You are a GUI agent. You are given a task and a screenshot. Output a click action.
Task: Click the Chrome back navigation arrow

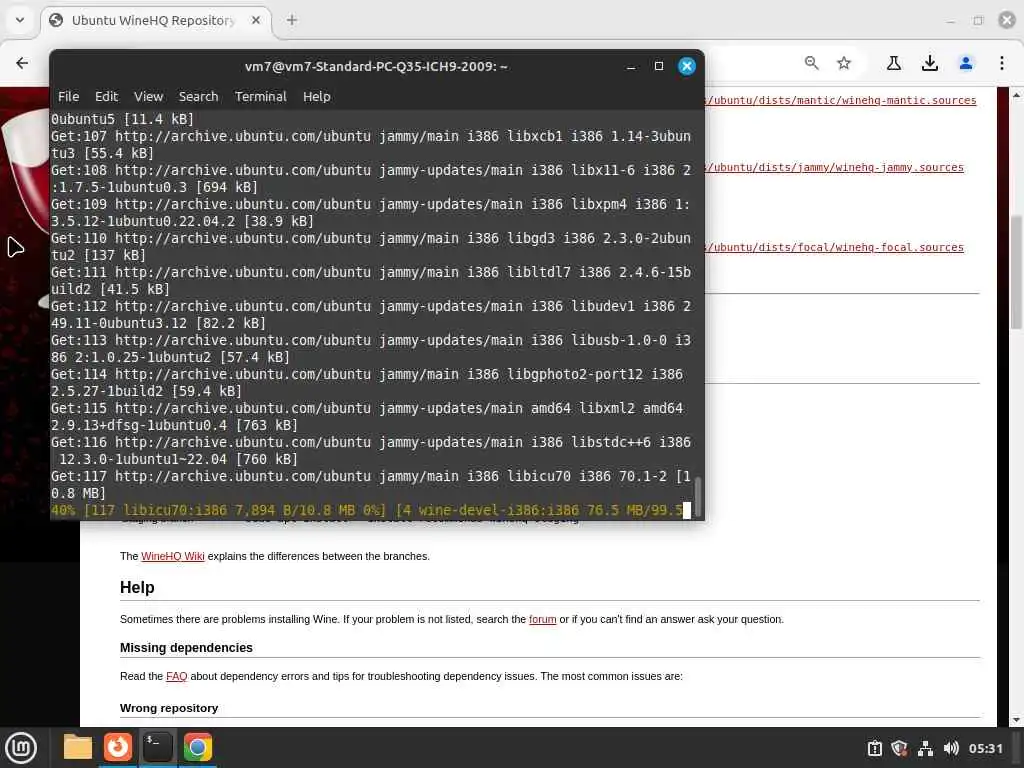click(22, 63)
